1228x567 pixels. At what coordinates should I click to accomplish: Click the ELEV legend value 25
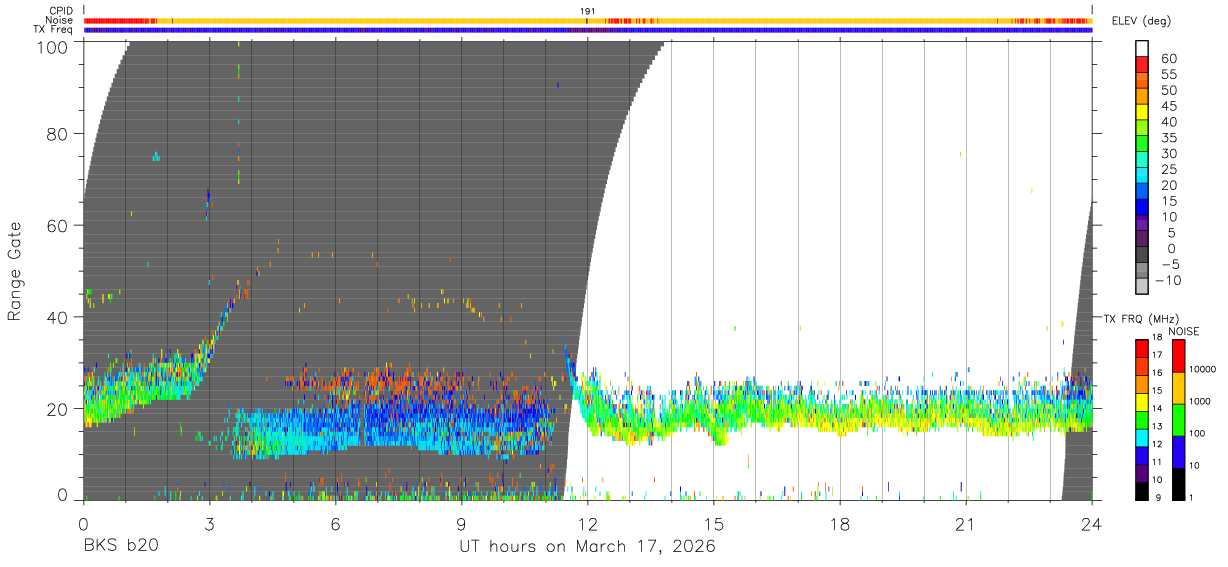1168,170
